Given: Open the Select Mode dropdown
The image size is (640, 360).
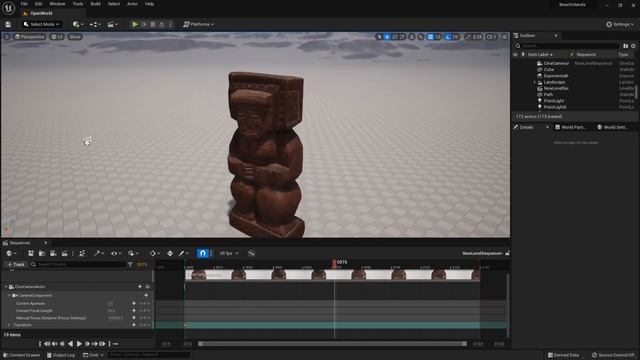Looking at the screenshot, I should (x=42, y=24).
